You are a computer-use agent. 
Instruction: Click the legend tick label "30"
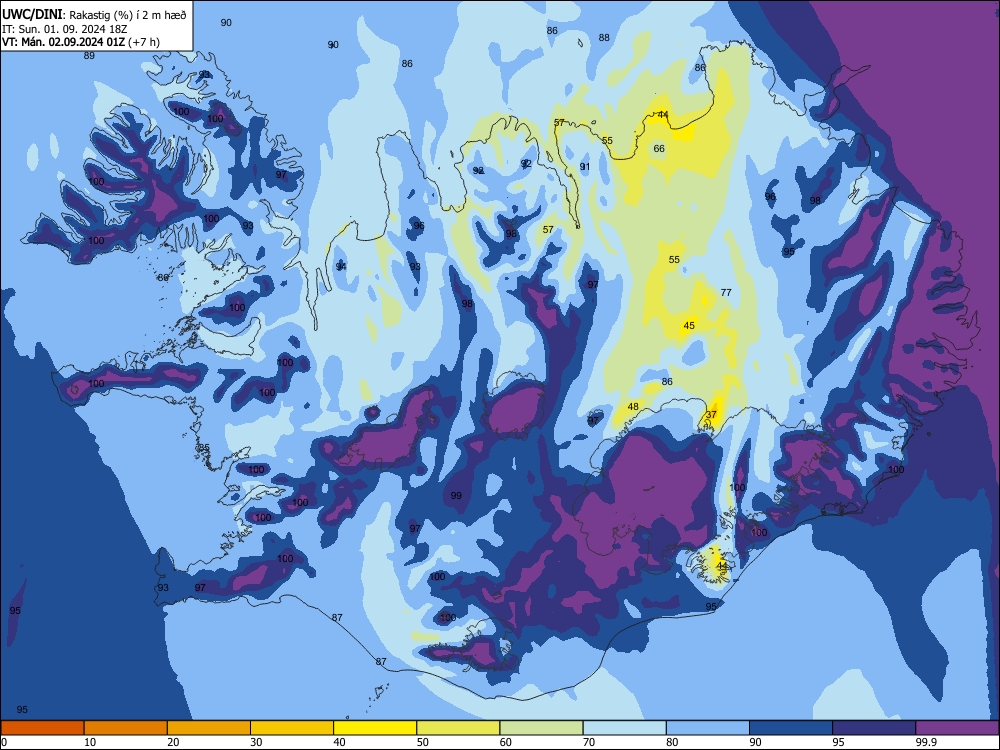[256, 742]
